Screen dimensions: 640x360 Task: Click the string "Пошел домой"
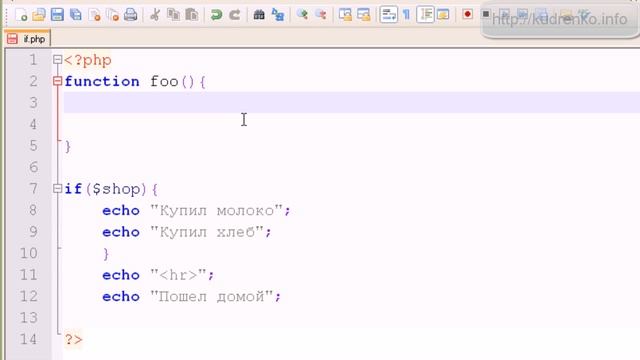coord(212,296)
